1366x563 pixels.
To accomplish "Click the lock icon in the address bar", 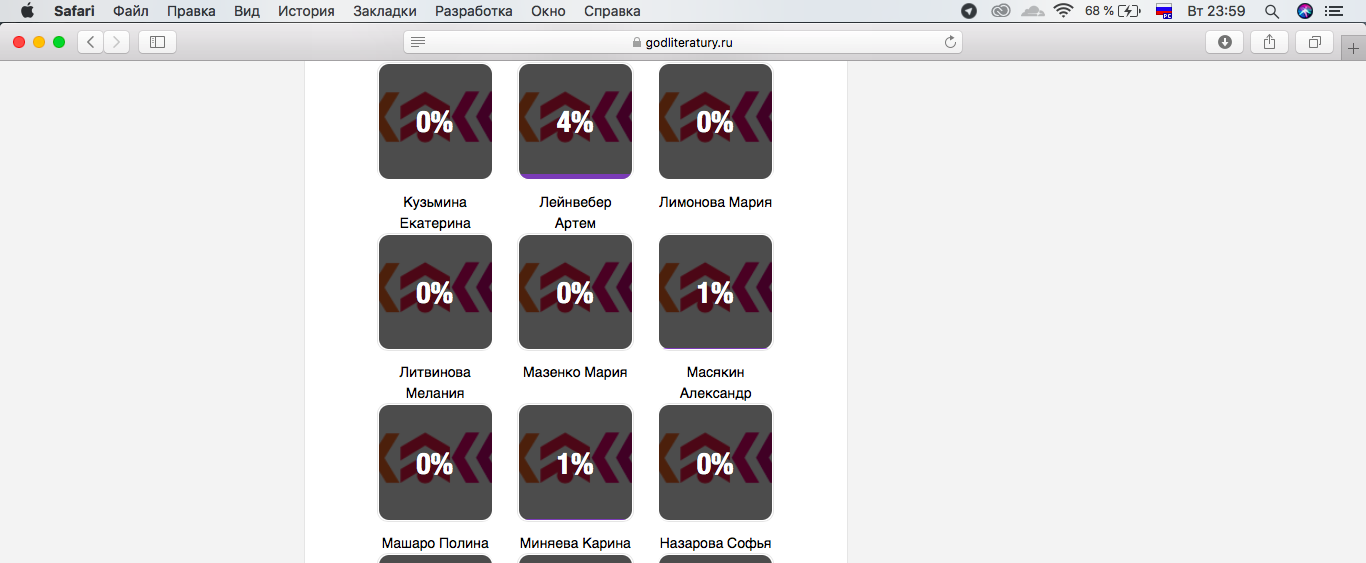I will tap(636, 43).
